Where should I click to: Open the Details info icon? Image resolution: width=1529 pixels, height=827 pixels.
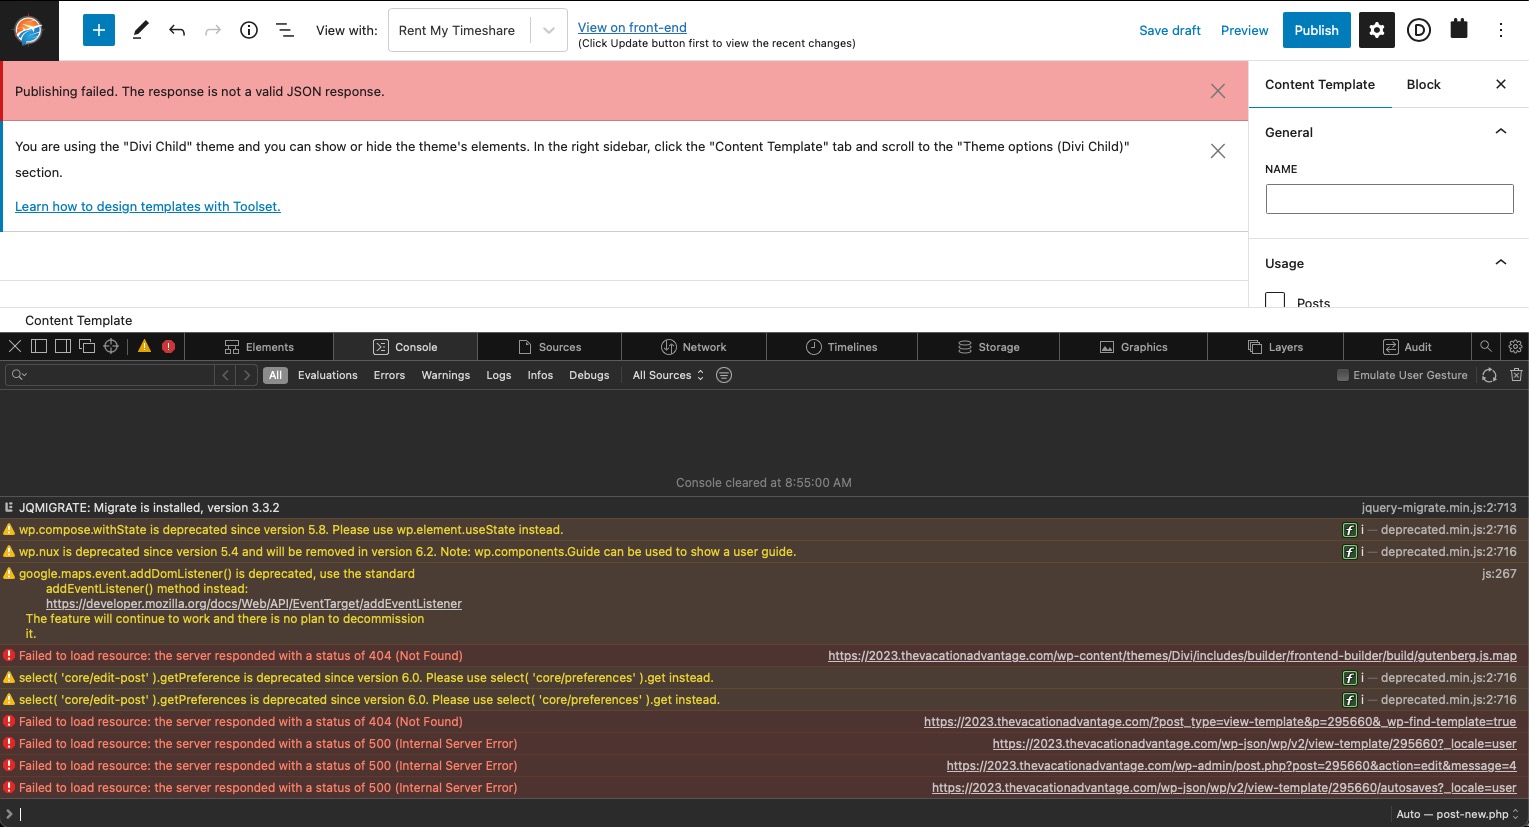(249, 30)
